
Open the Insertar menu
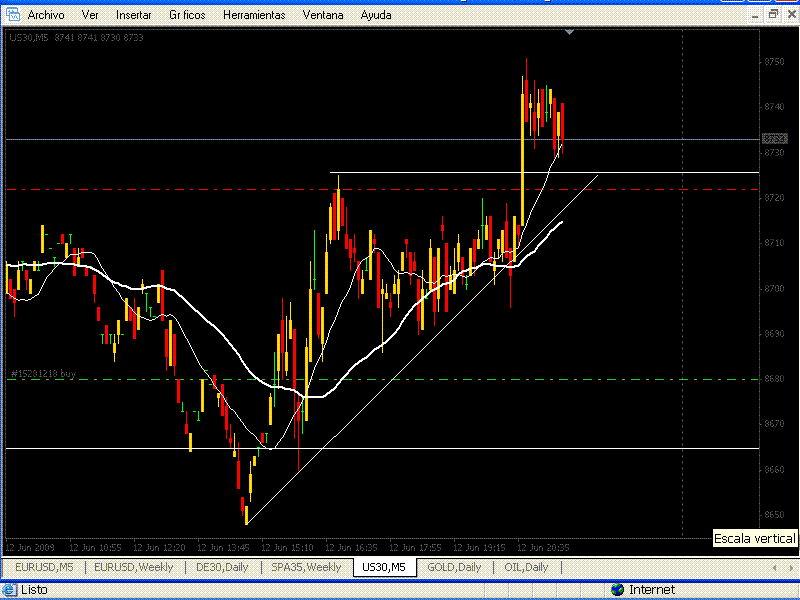click(x=134, y=15)
